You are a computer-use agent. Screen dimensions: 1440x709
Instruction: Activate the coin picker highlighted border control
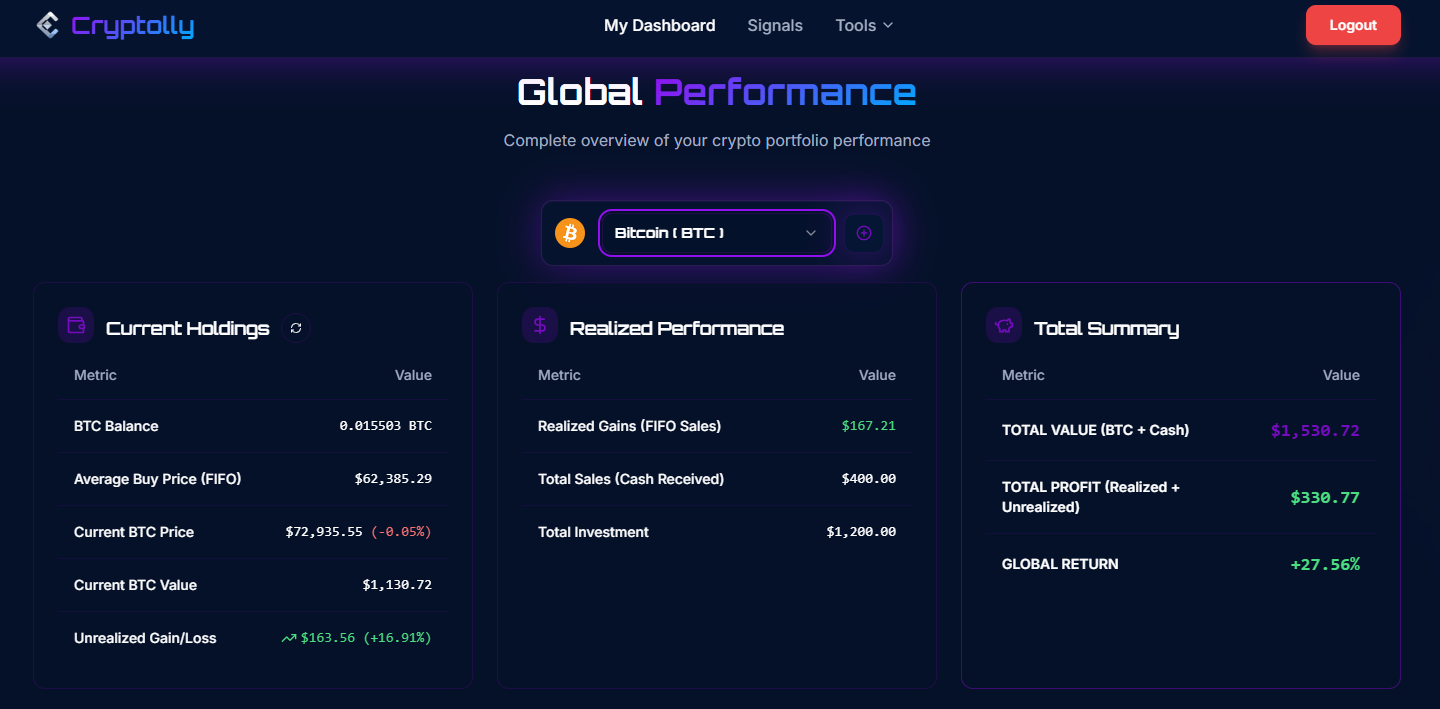(x=716, y=232)
